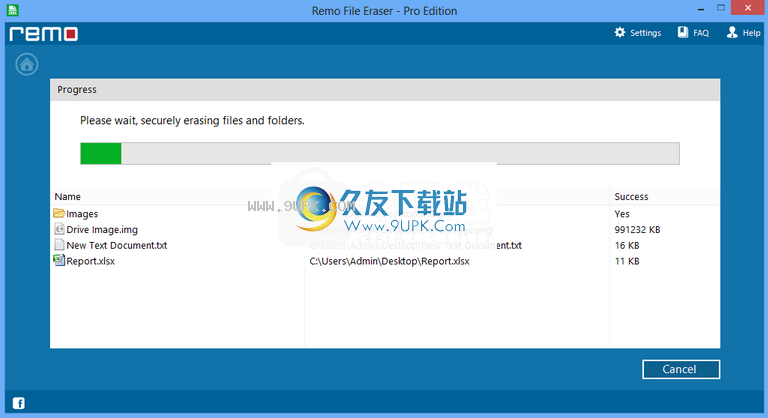Click the FAQ label
Screen dimensions: 768x418
pos(701,33)
